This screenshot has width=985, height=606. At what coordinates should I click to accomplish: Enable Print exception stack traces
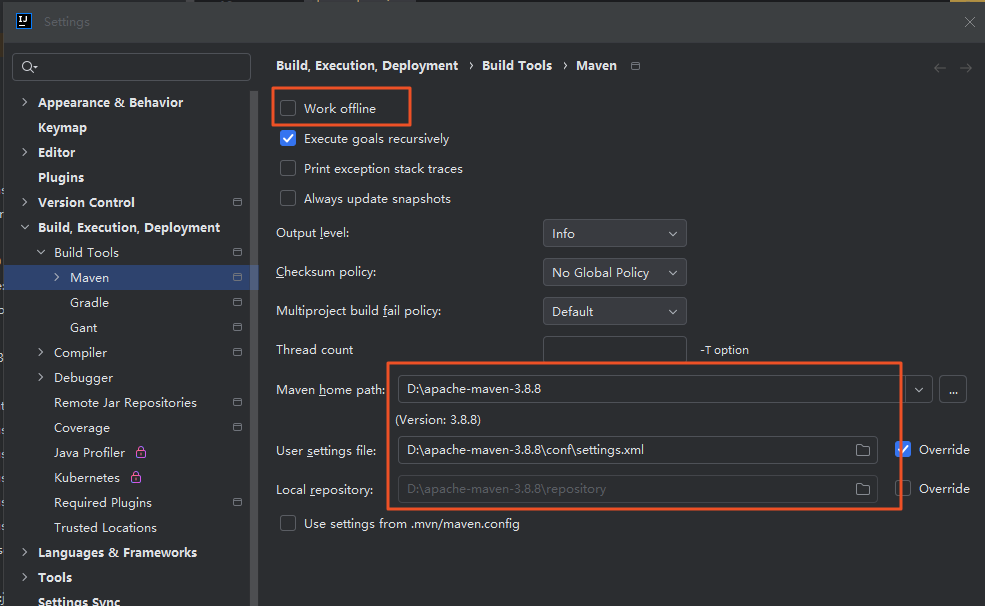288,168
